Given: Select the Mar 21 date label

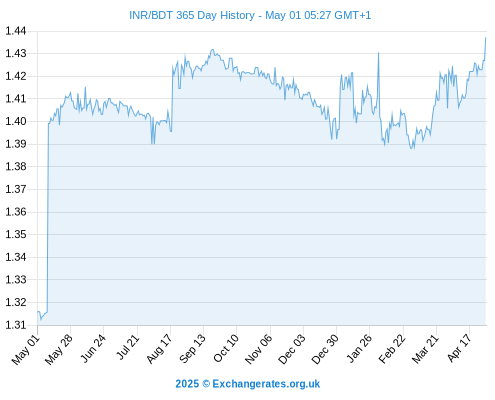Looking at the screenshot, I should [x=425, y=349].
